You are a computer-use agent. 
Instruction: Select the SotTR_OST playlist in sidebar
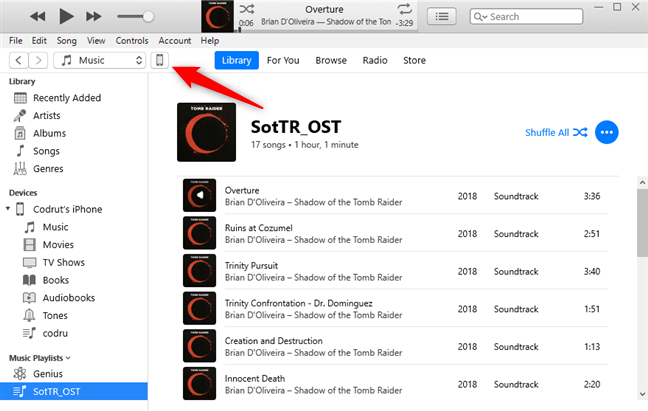coord(74,391)
